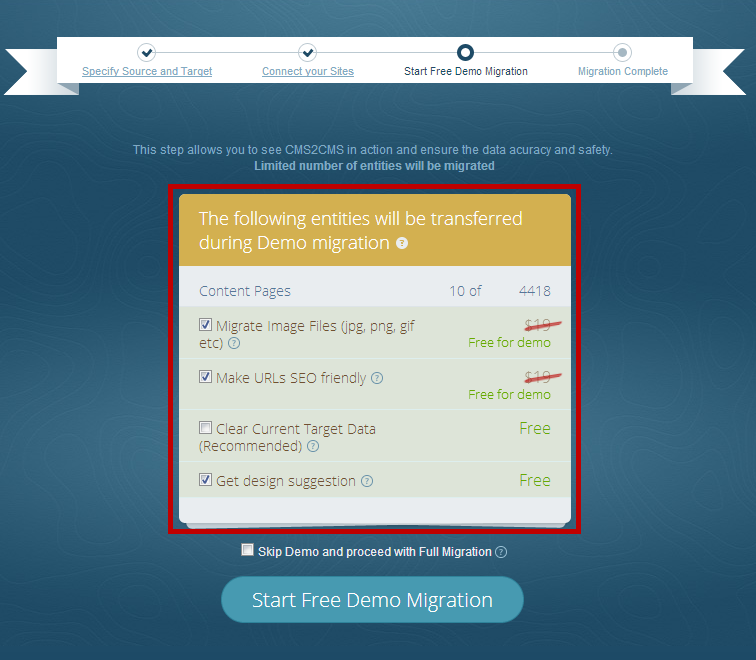The width and height of the screenshot is (756, 660).
Task: Click 'Free for demo' under Migrate Image Files price
Action: click(x=509, y=343)
